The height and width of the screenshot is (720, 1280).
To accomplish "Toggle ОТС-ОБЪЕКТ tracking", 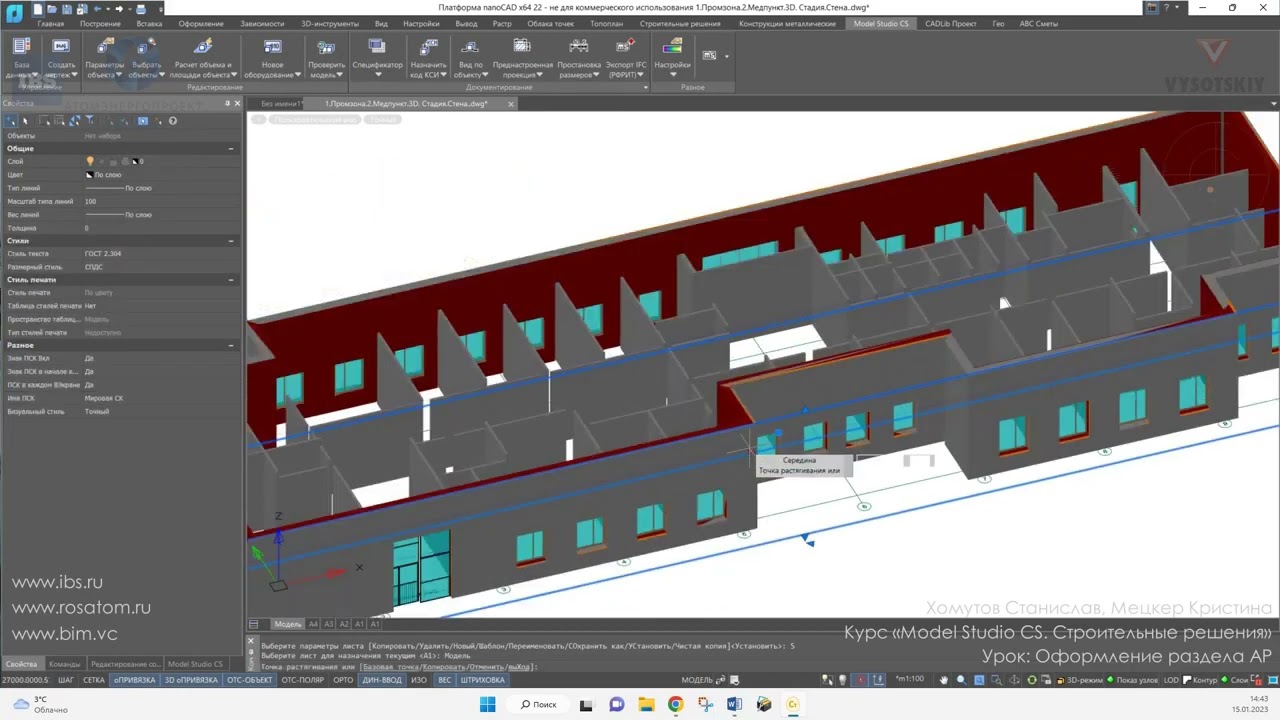I will 249,680.
